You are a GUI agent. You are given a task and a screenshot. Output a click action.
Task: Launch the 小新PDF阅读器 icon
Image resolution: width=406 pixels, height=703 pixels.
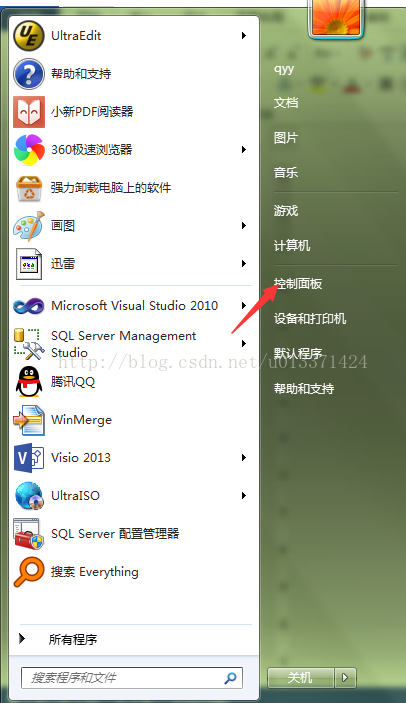(x=29, y=112)
